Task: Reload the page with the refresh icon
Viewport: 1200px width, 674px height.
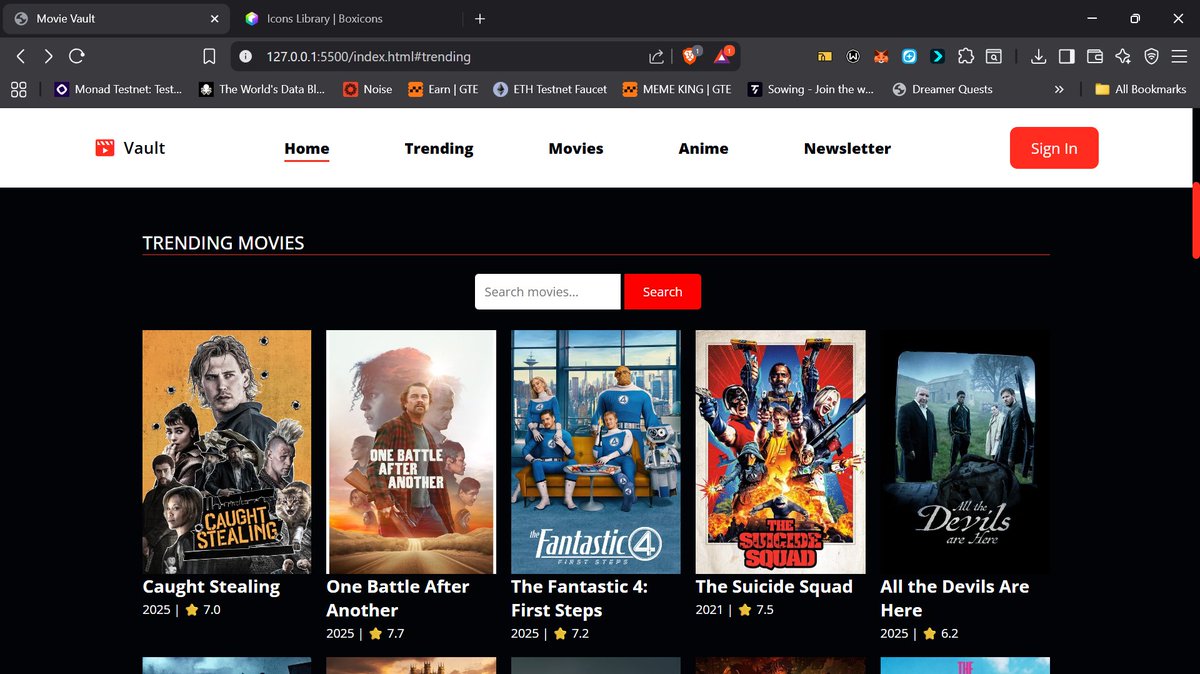Action: tap(77, 57)
